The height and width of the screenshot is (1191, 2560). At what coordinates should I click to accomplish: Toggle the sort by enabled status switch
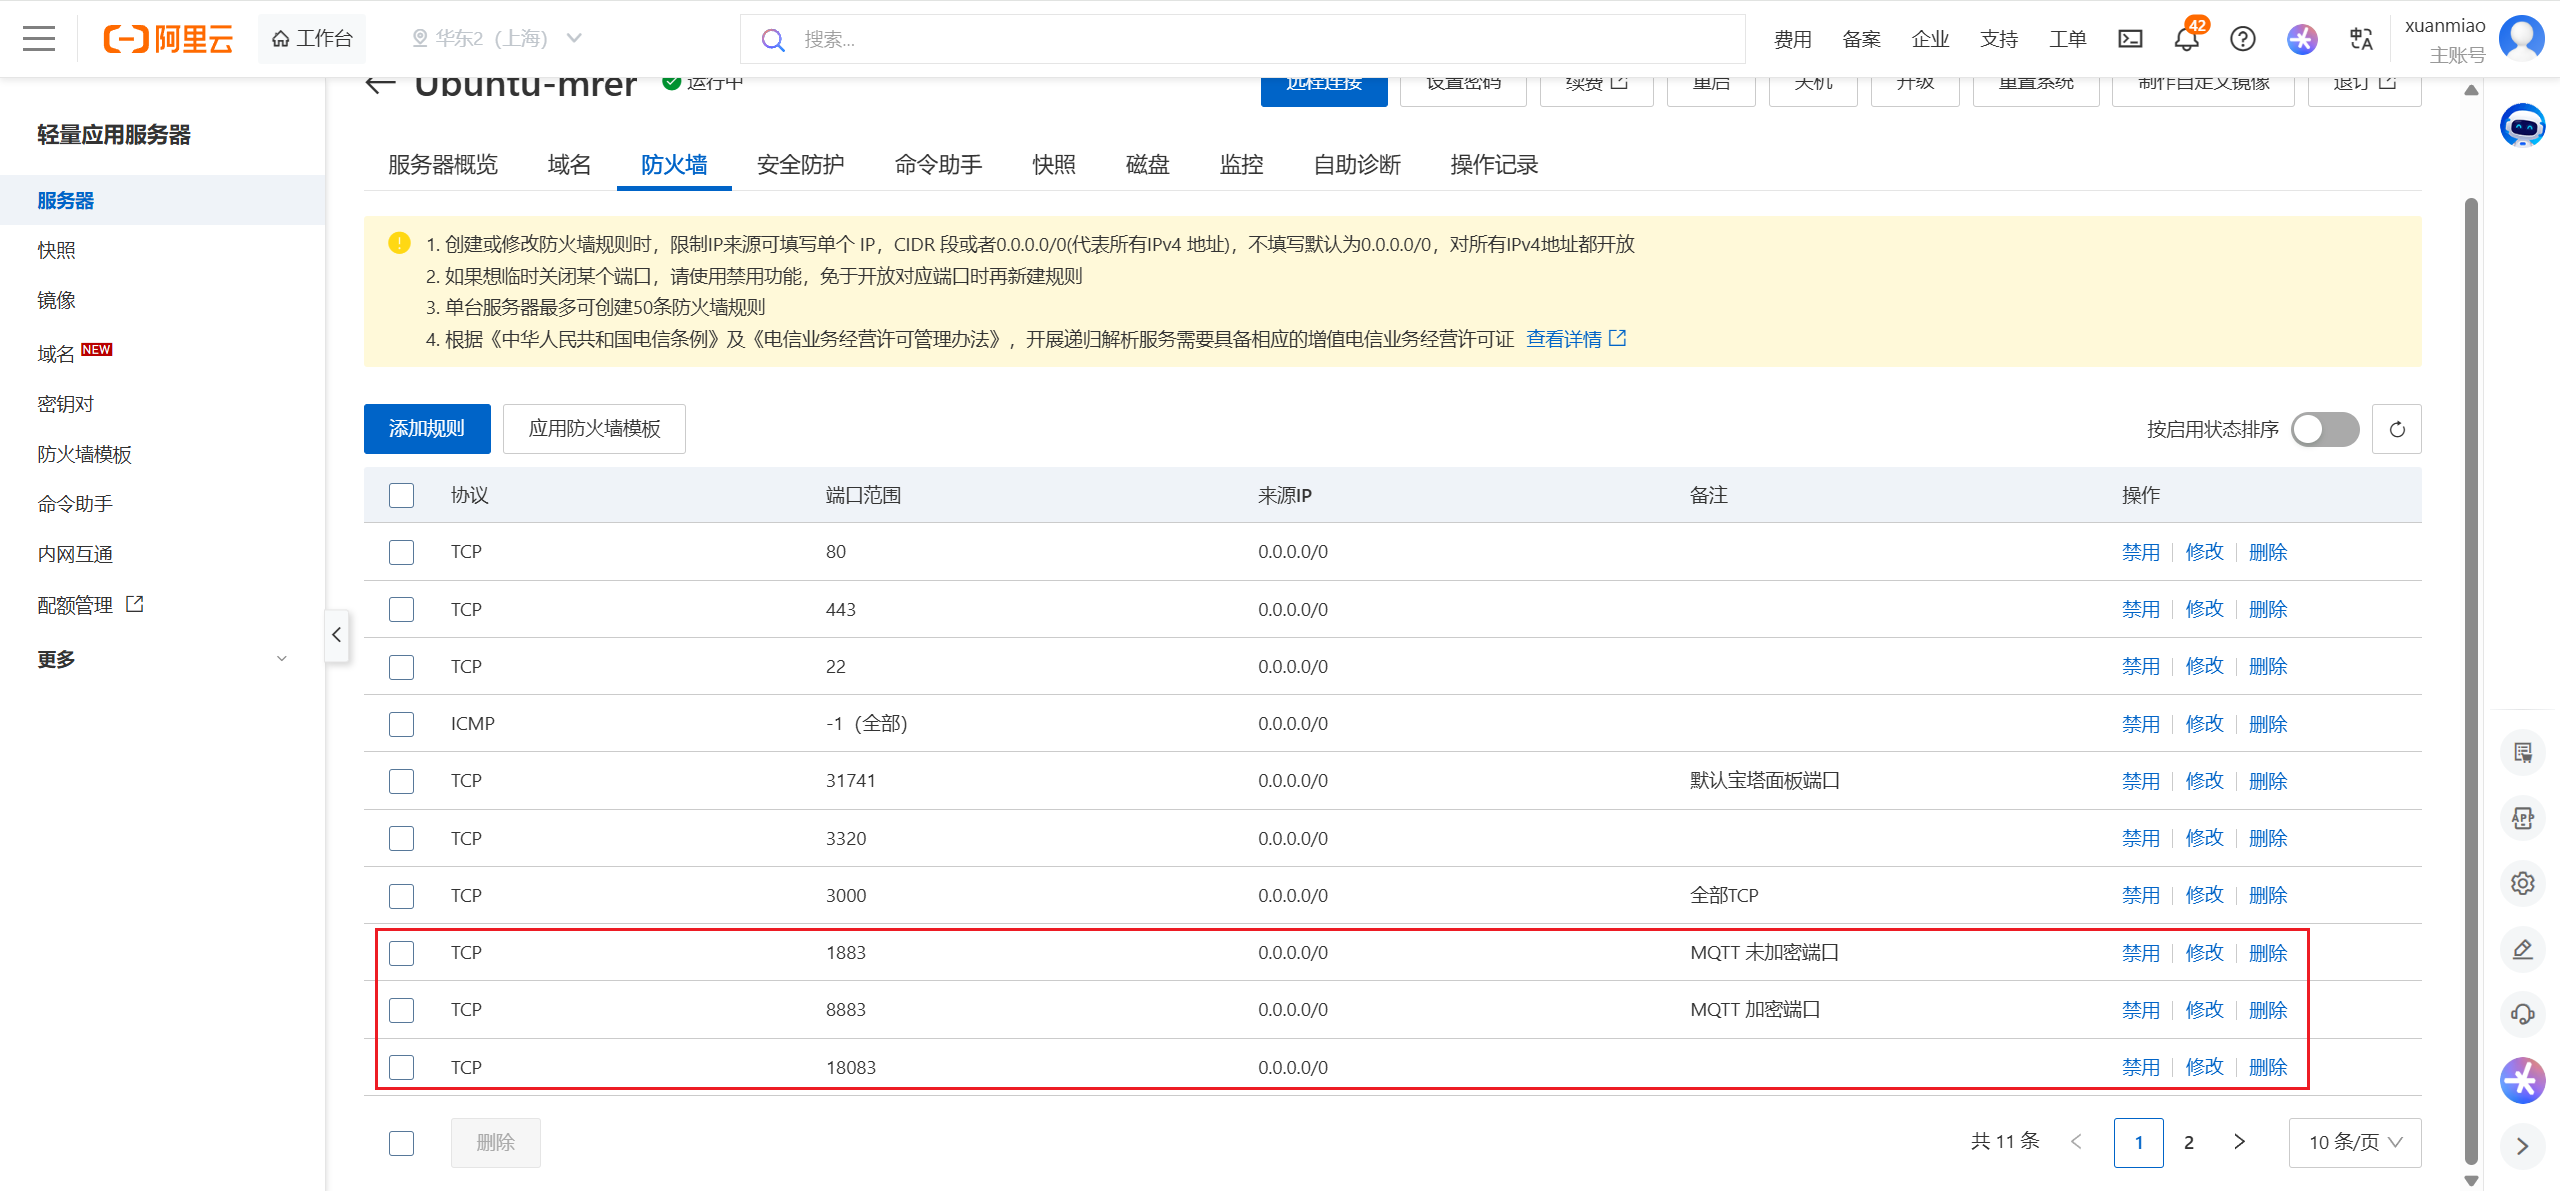click(x=2324, y=429)
